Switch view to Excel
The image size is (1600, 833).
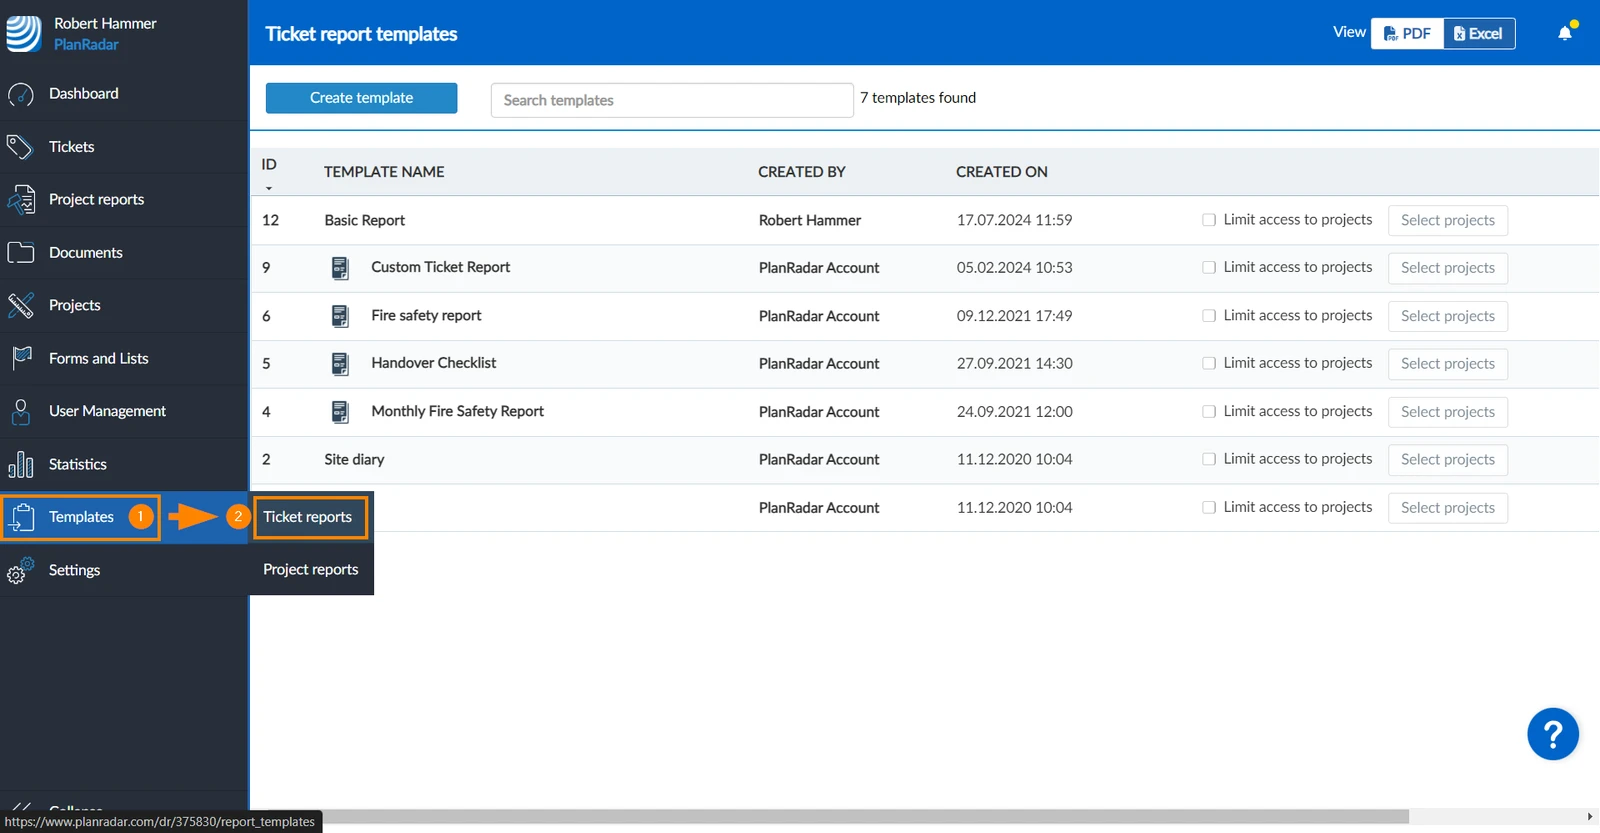[x=1479, y=33]
